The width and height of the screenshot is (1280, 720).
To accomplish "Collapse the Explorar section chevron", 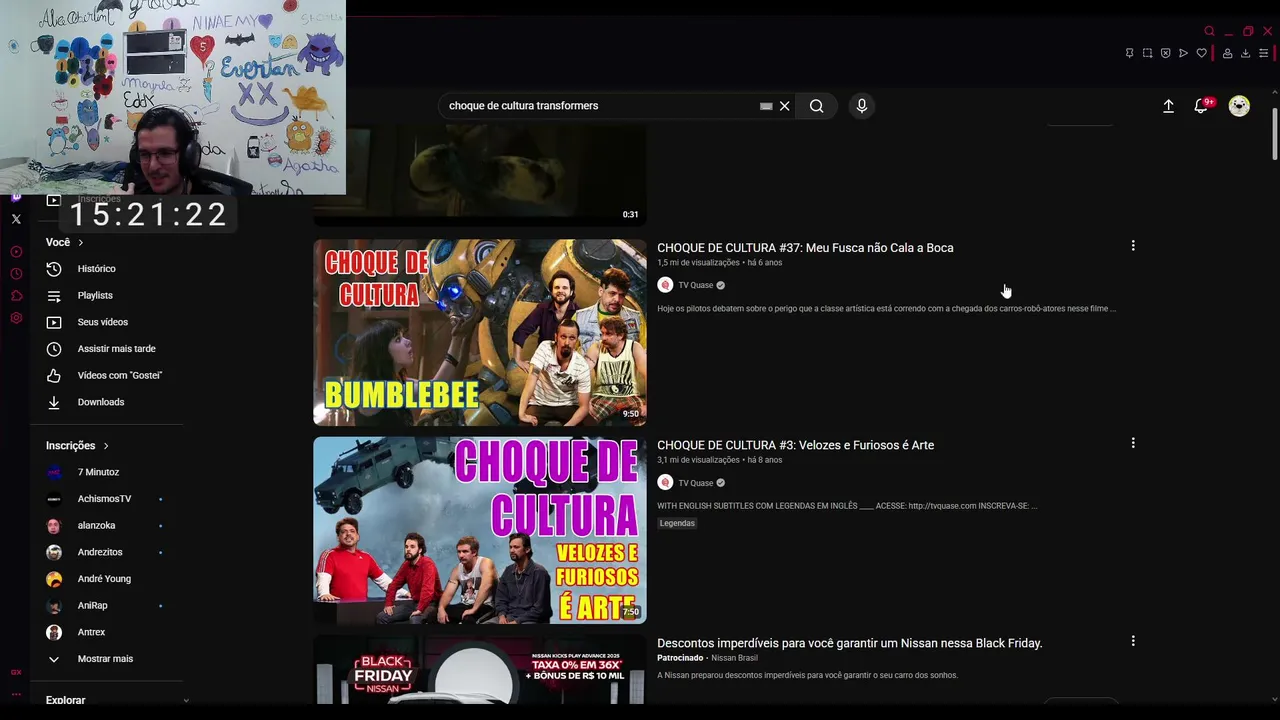I will tap(186, 701).
